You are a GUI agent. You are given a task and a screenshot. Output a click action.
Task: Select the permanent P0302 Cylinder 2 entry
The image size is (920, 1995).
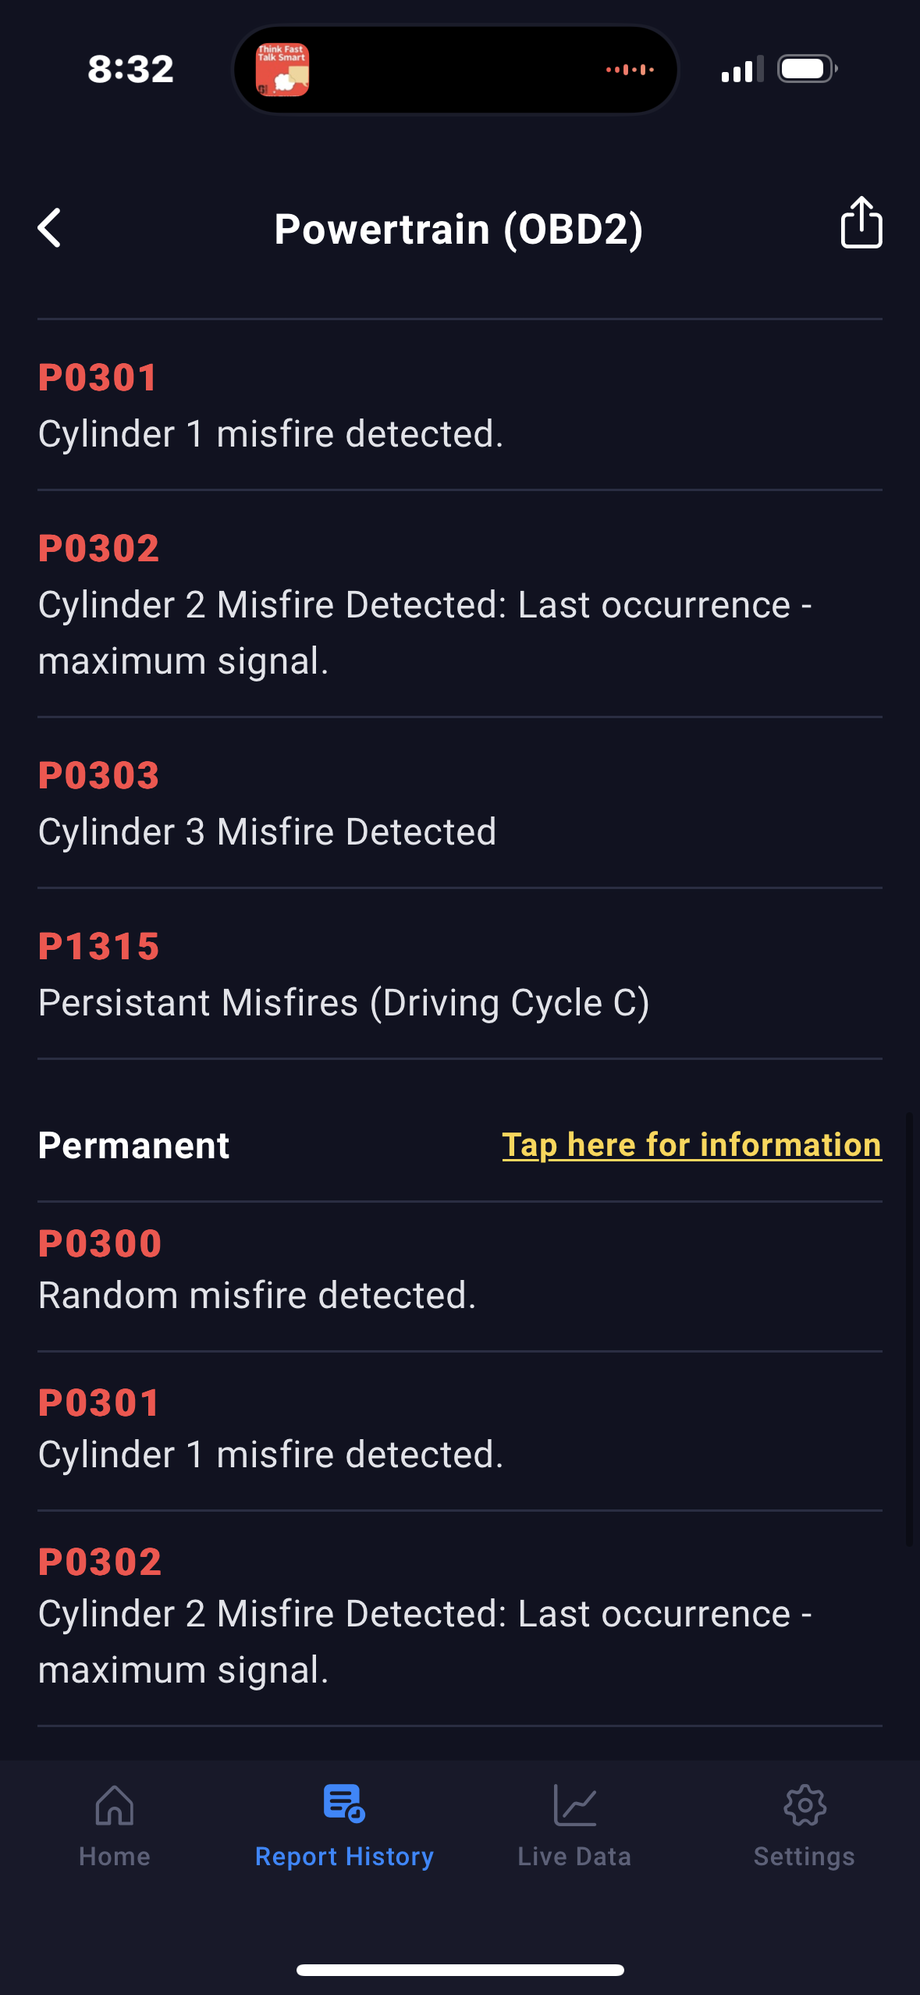click(x=424, y=1615)
